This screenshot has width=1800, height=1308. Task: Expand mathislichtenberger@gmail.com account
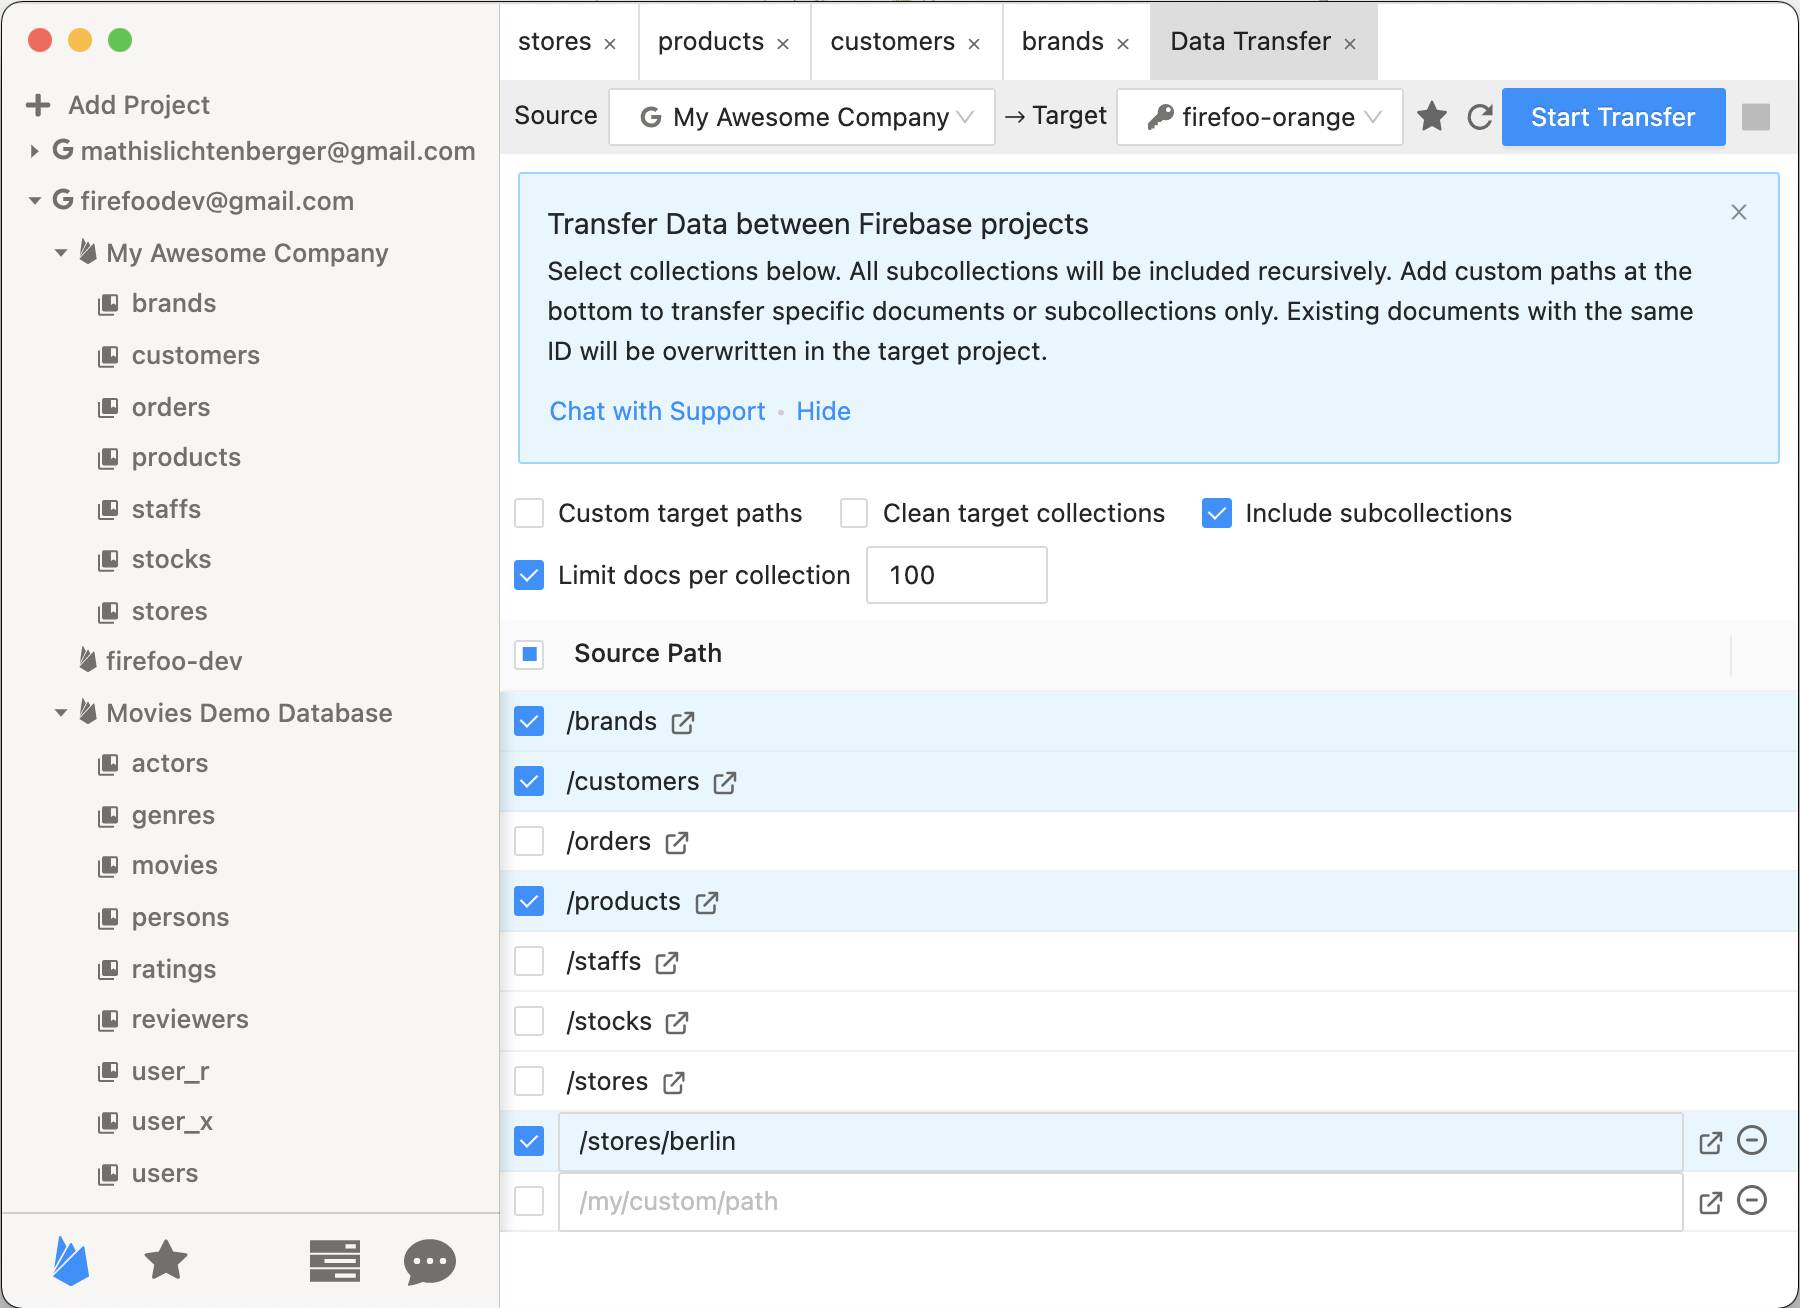point(34,151)
